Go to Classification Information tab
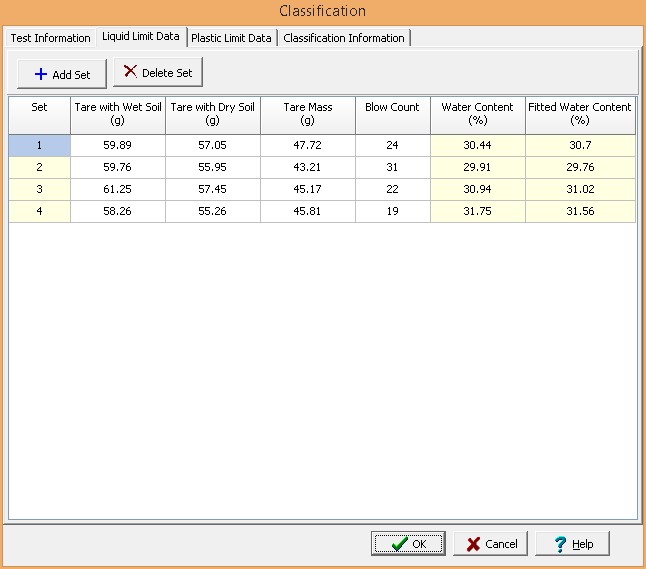Viewport: 646px width, 569px height. (x=344, y=38)
